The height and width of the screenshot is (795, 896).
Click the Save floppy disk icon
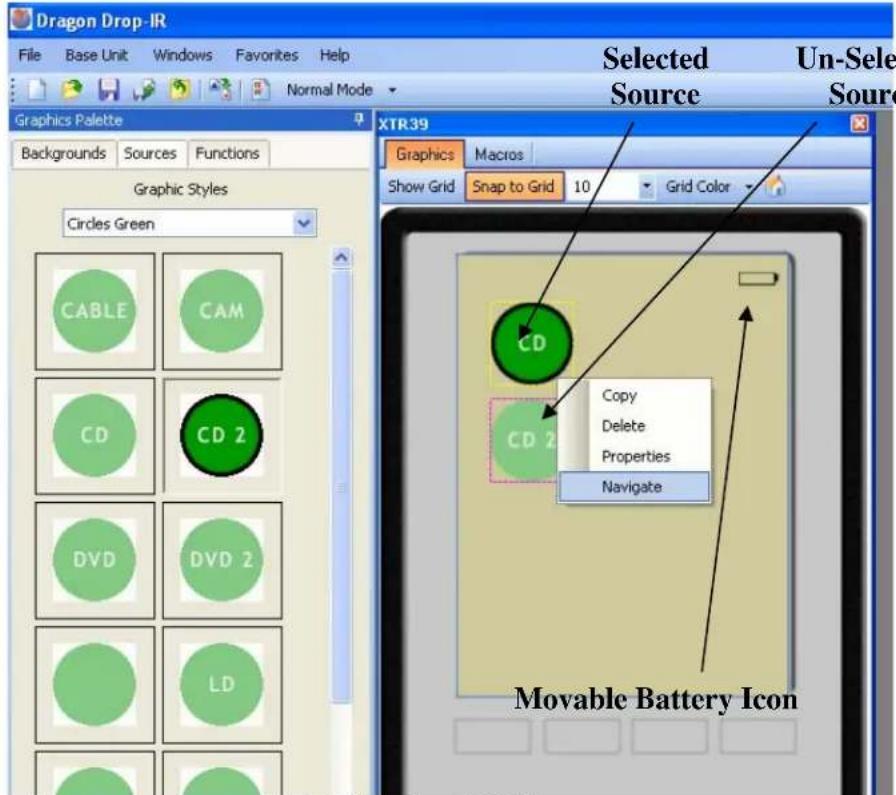tap(109, 90)
